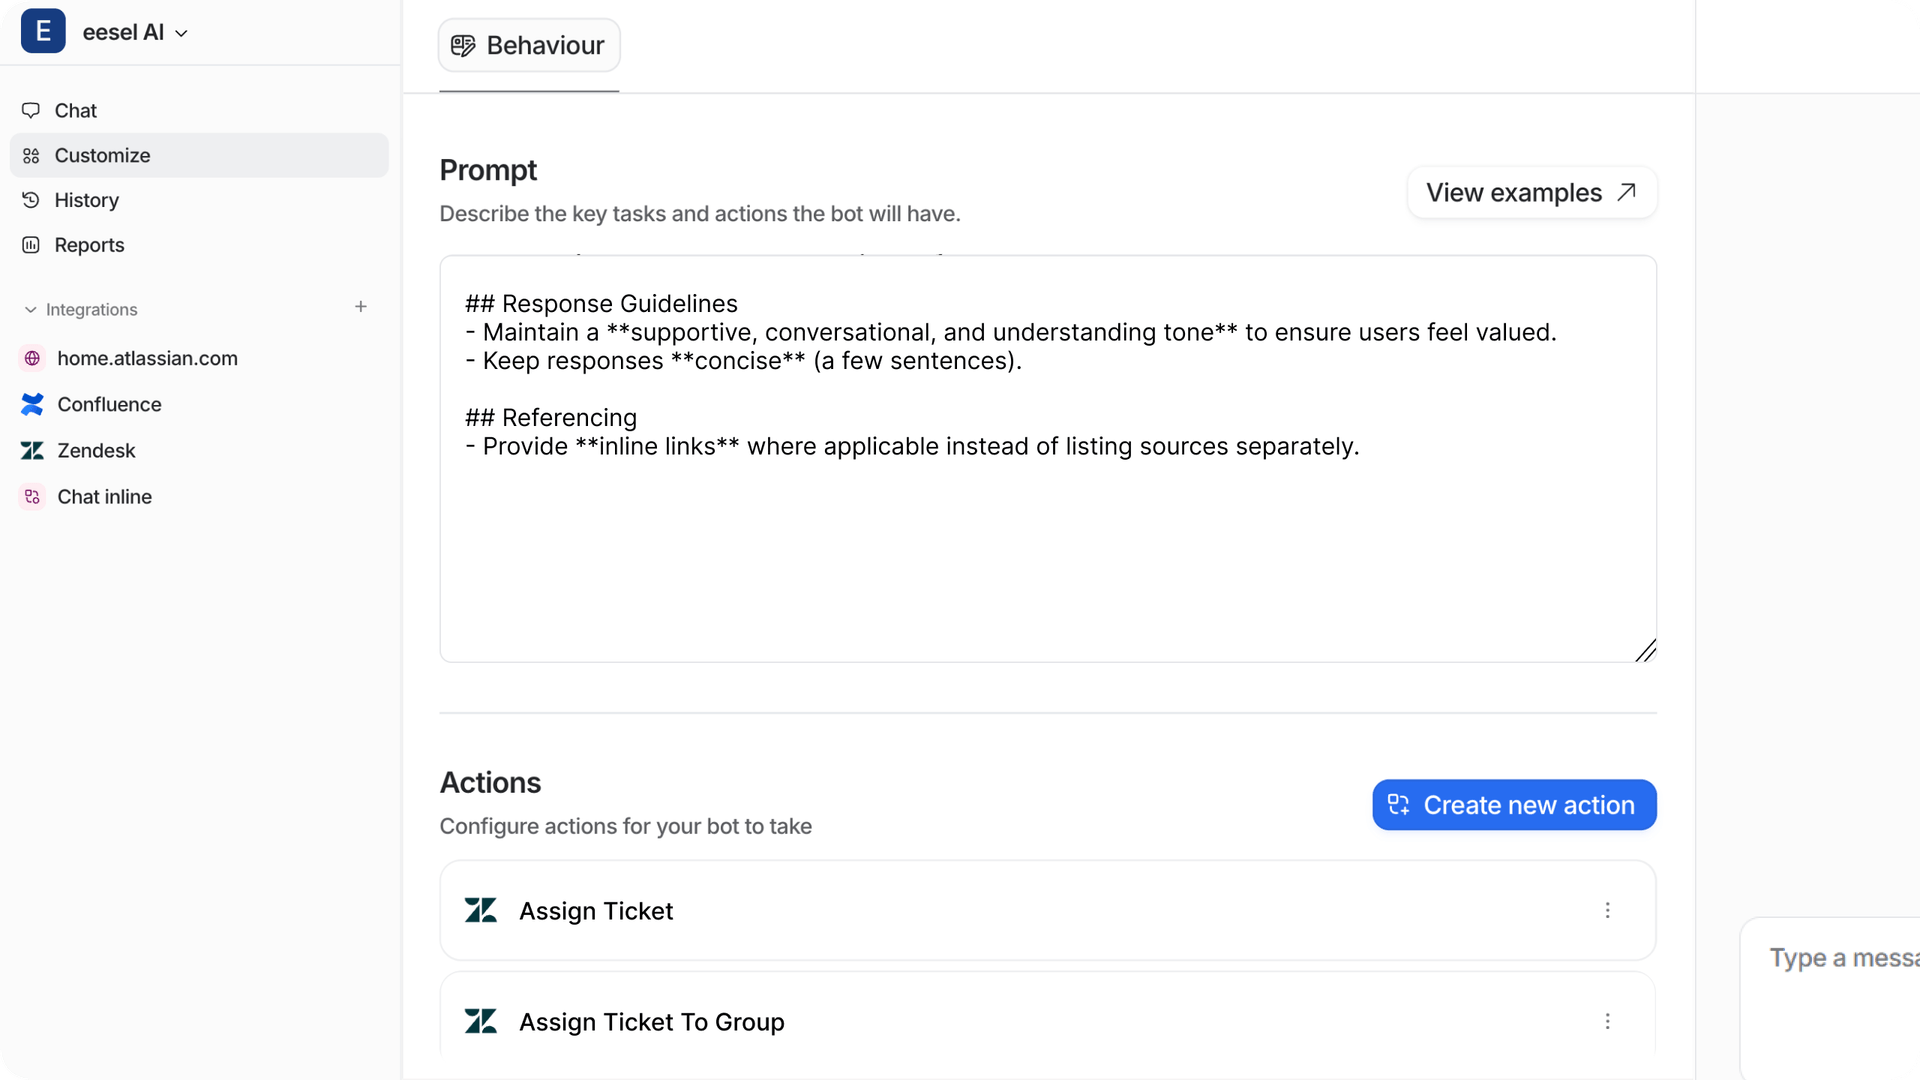Viewport: 1920px width, 1080px height.
Task: Open the Zendesk integration in sidebar
Action: pyautogui.click(x=199, y=450)
